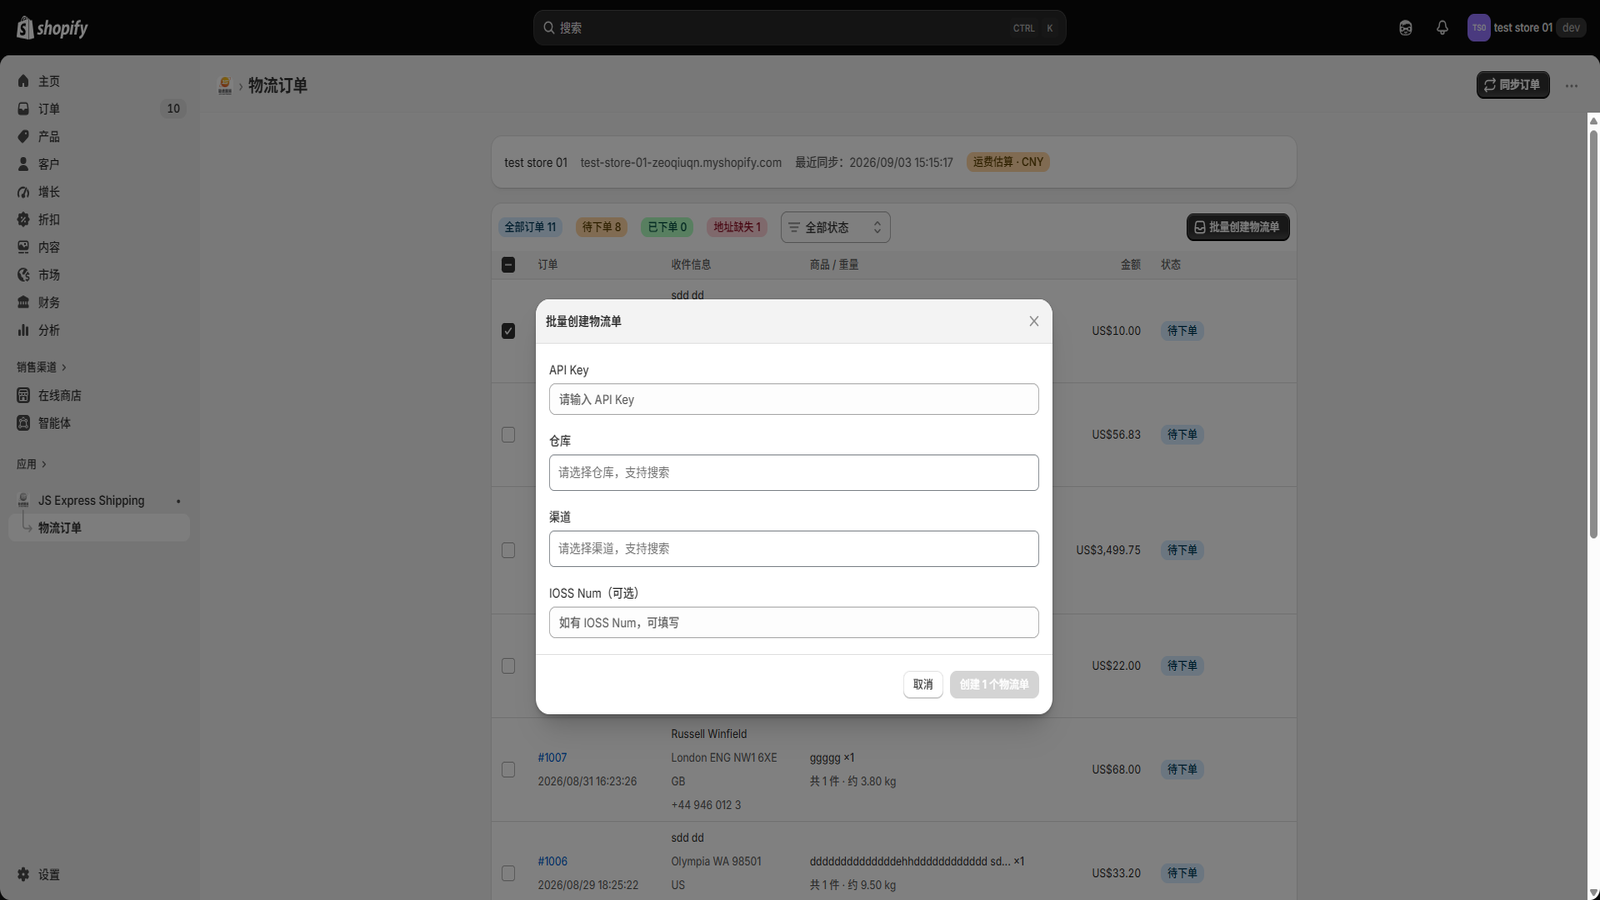Open the 仓库 warehouse selector
Screen dimensions: 1600x900
click(x=794, y=473)
